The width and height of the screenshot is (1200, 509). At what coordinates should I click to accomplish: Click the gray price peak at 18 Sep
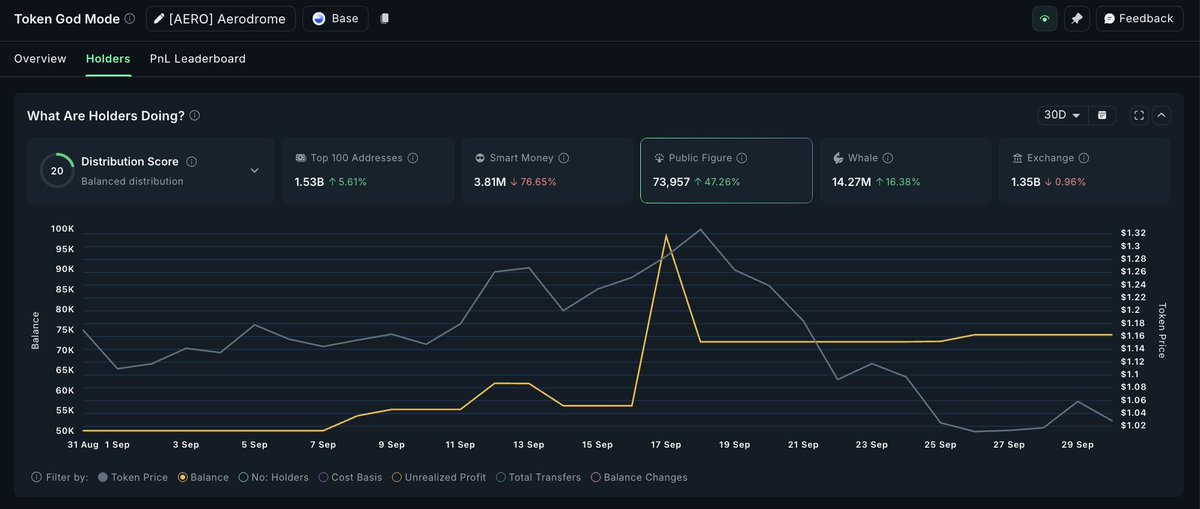tap(701, 229)
